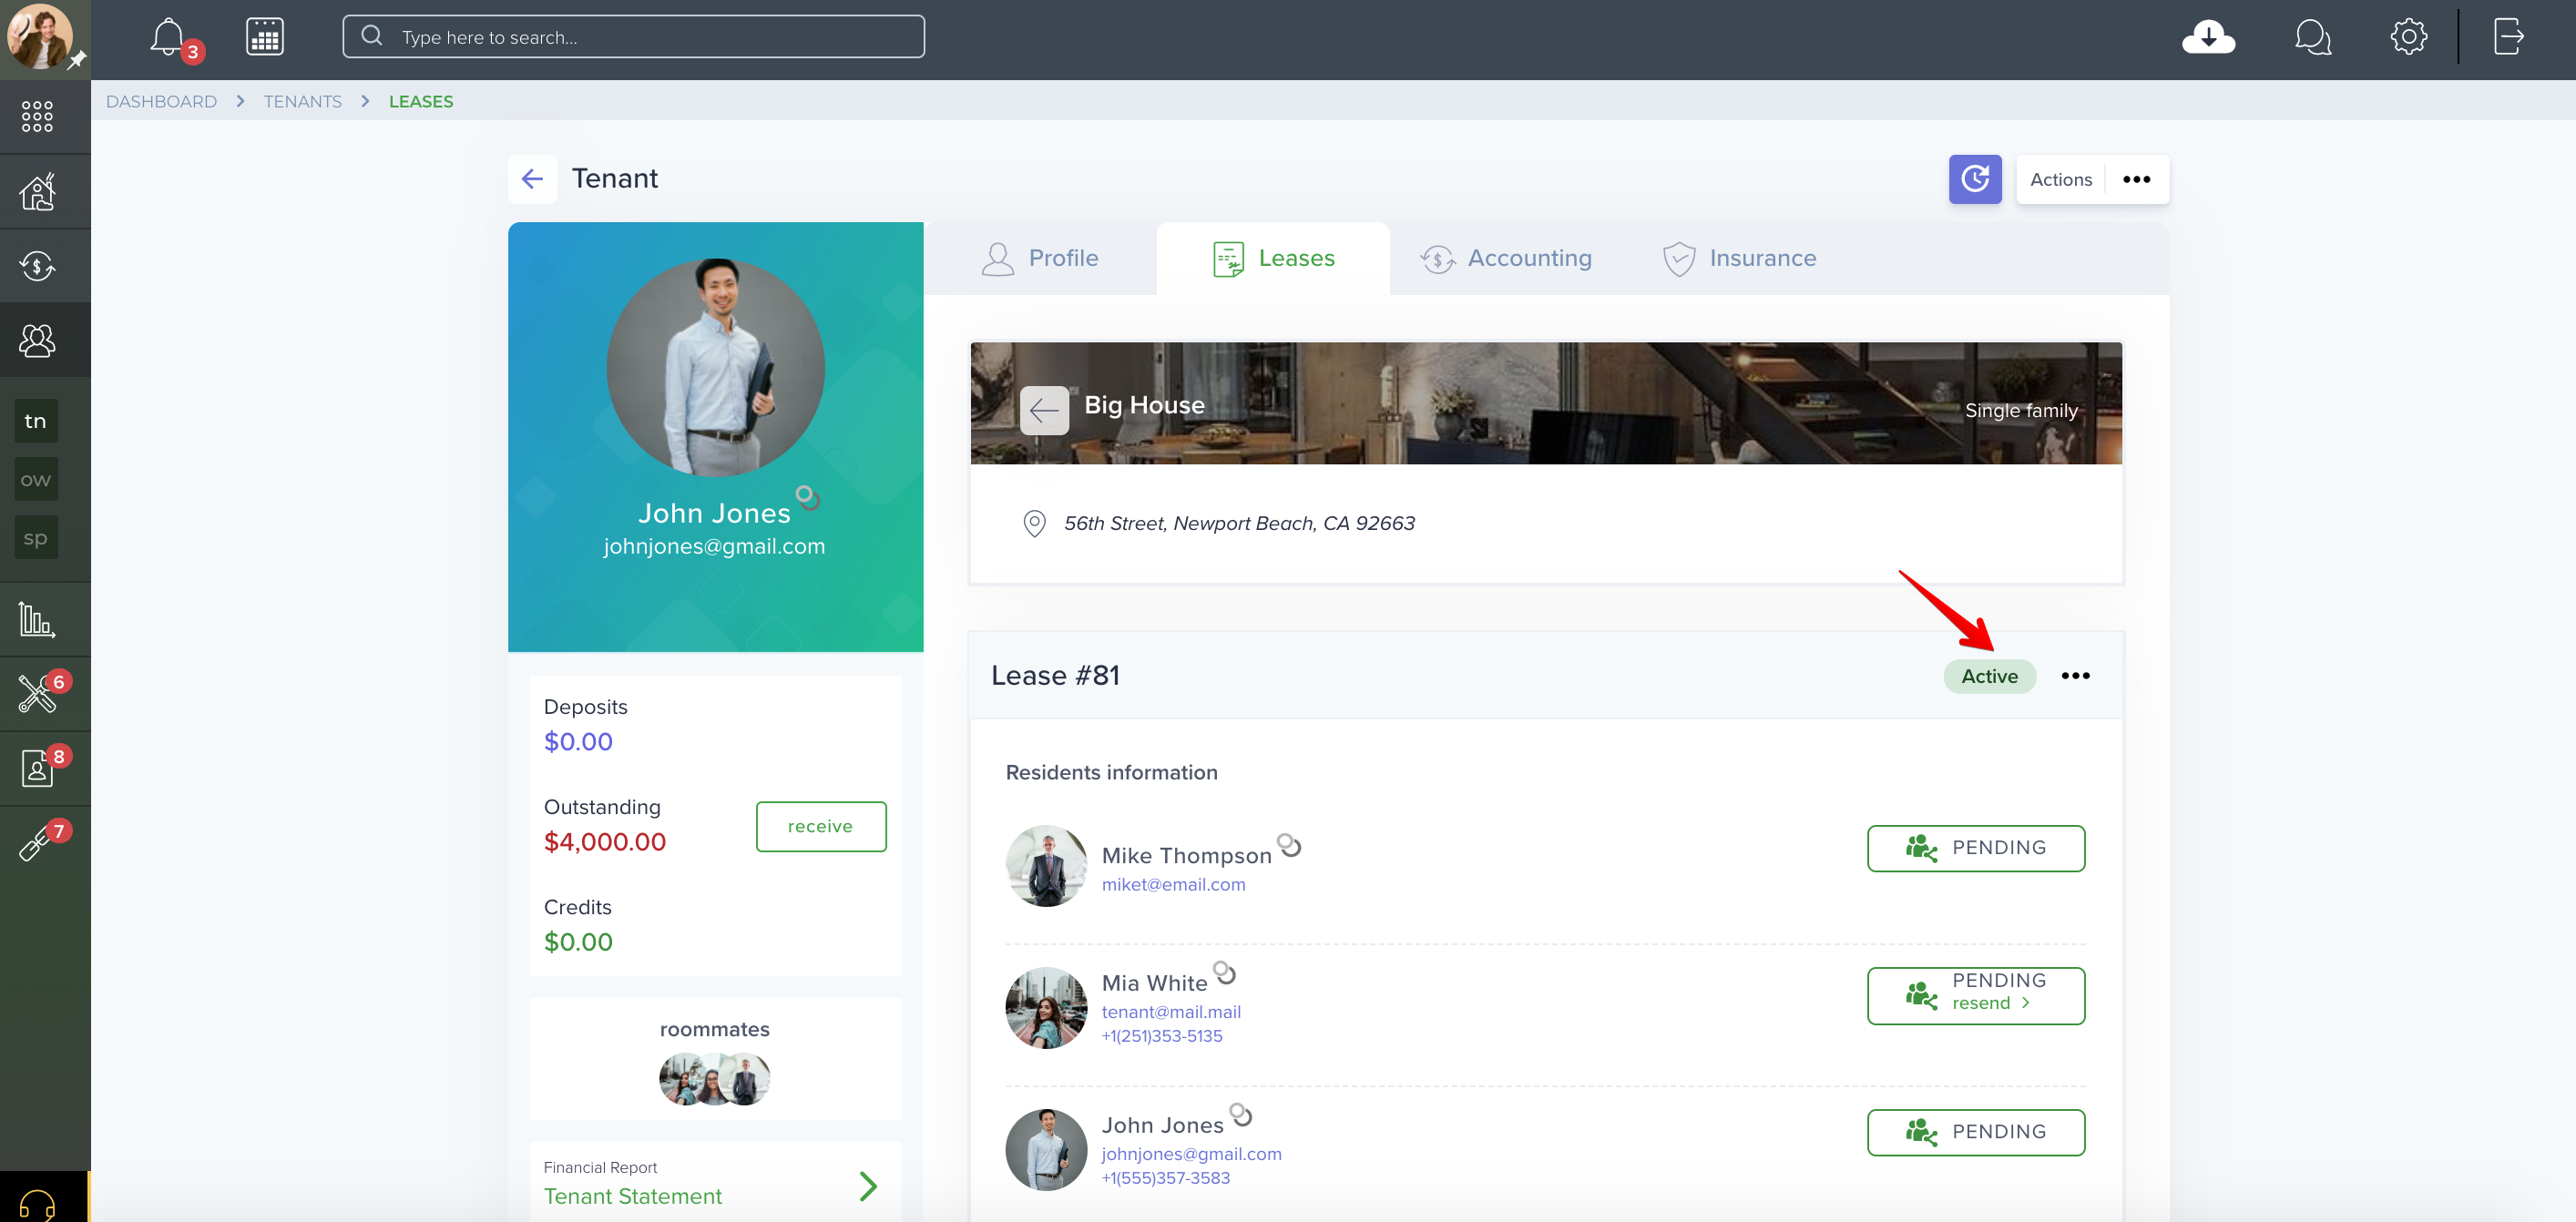Select the 'sp' shortcut in sidebar
Viewport: 2576px width, 1222px height.
36,538
